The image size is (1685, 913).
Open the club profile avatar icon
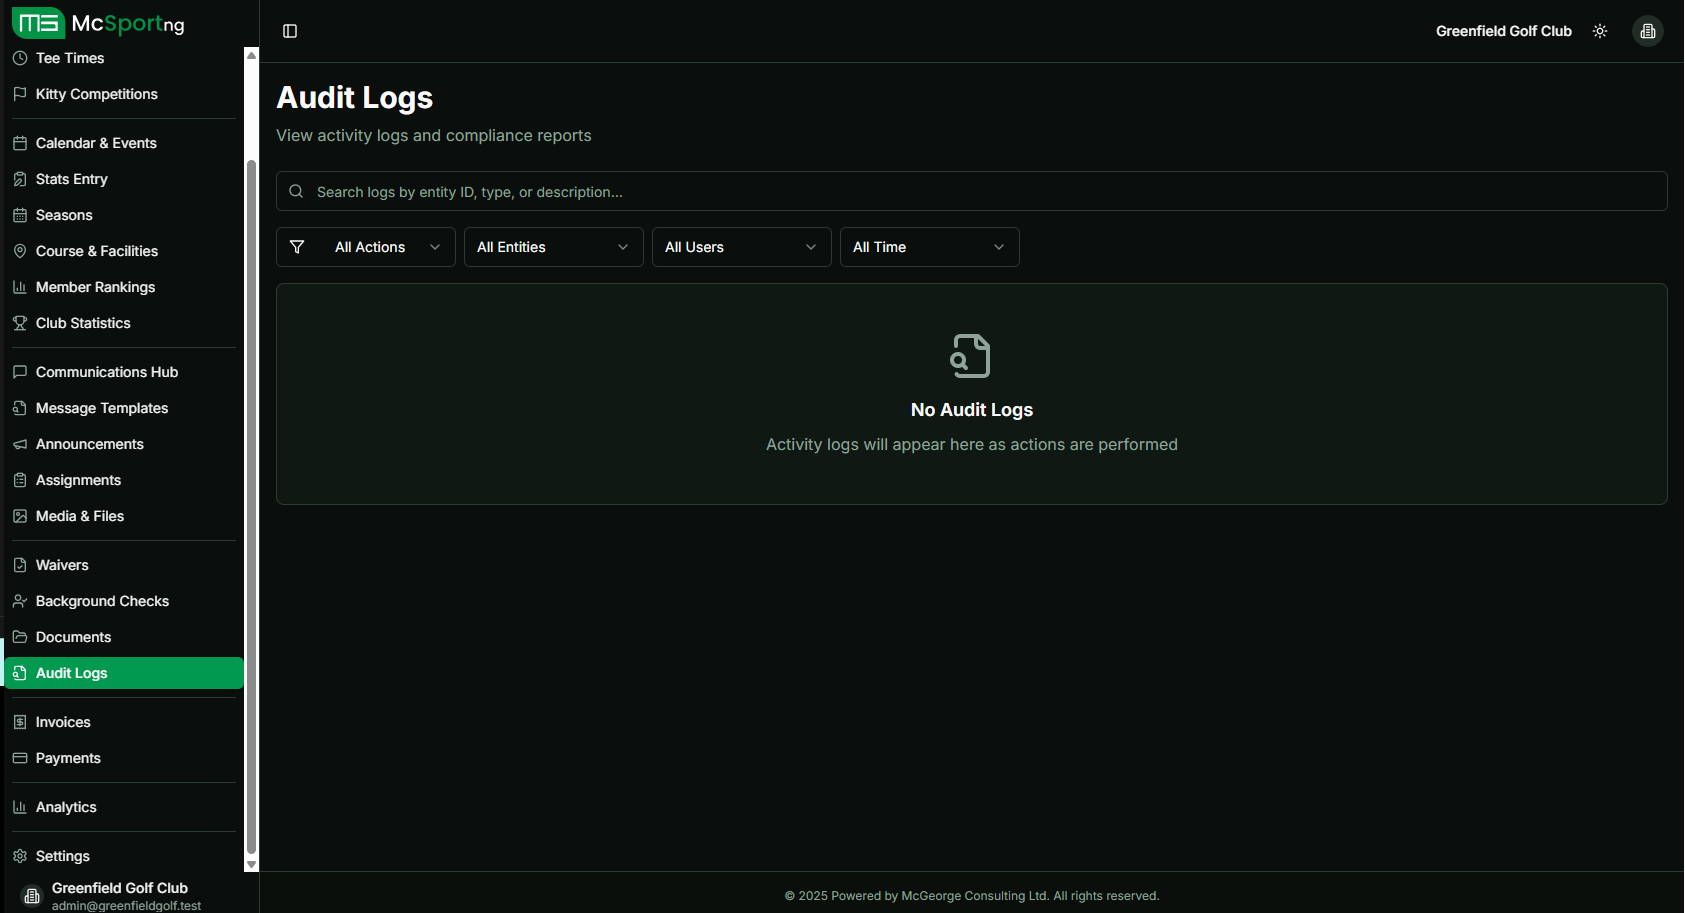1647,31
